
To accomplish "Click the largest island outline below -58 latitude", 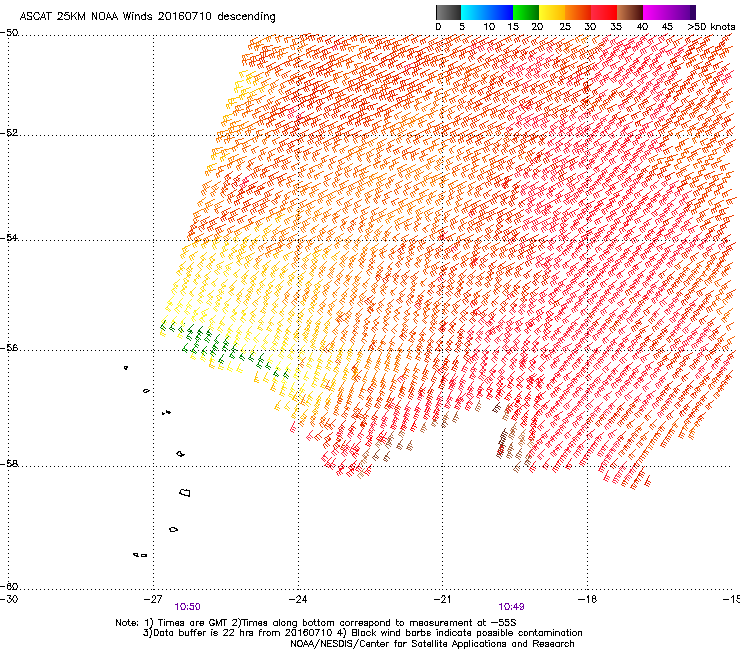I will pyautogui.click(x=185, y=492).
